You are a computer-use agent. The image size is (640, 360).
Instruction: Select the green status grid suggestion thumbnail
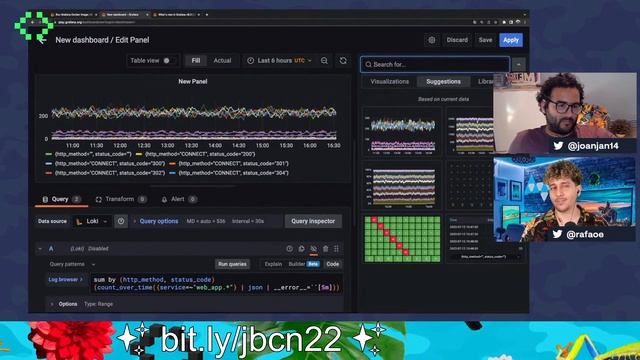402,239
